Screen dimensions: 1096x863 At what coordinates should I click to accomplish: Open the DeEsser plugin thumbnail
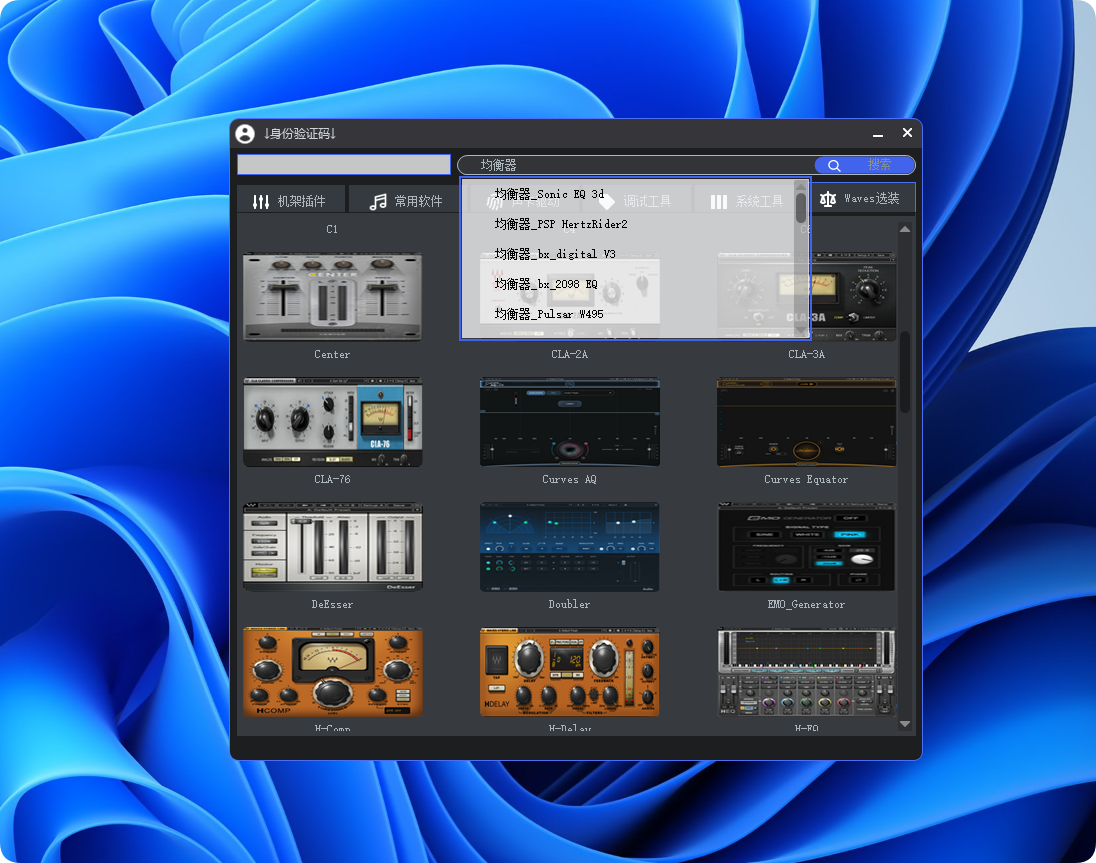pos(332,546)
